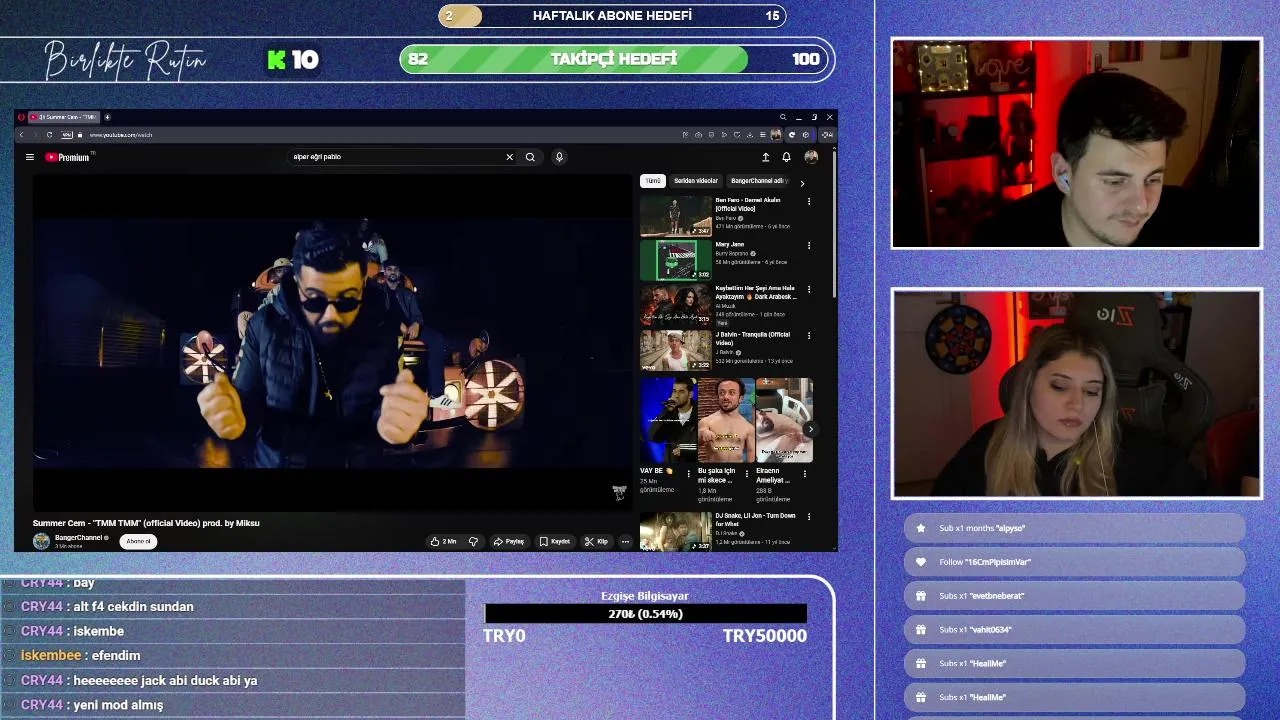Click the Paylaş share button
This screenshot has width=1280, height=720.
(510, 541)
